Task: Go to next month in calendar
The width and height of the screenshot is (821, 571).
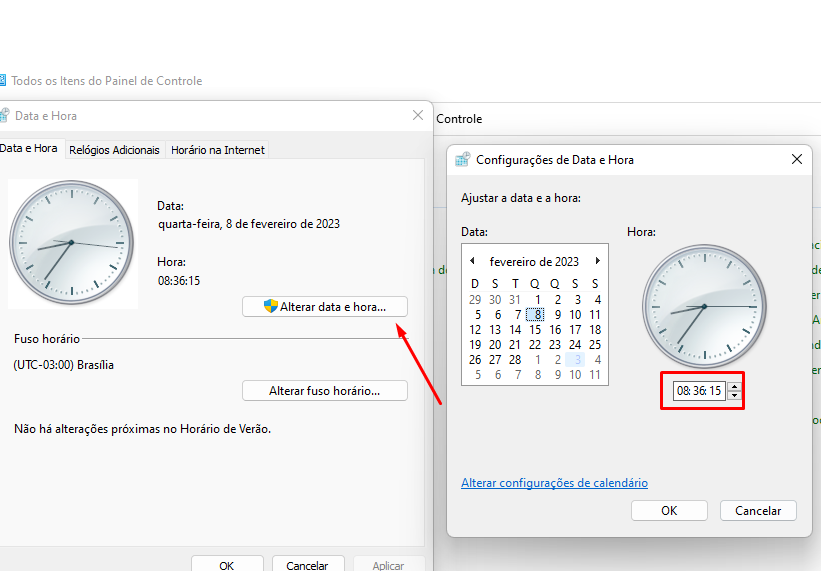Action: [597, 261]
